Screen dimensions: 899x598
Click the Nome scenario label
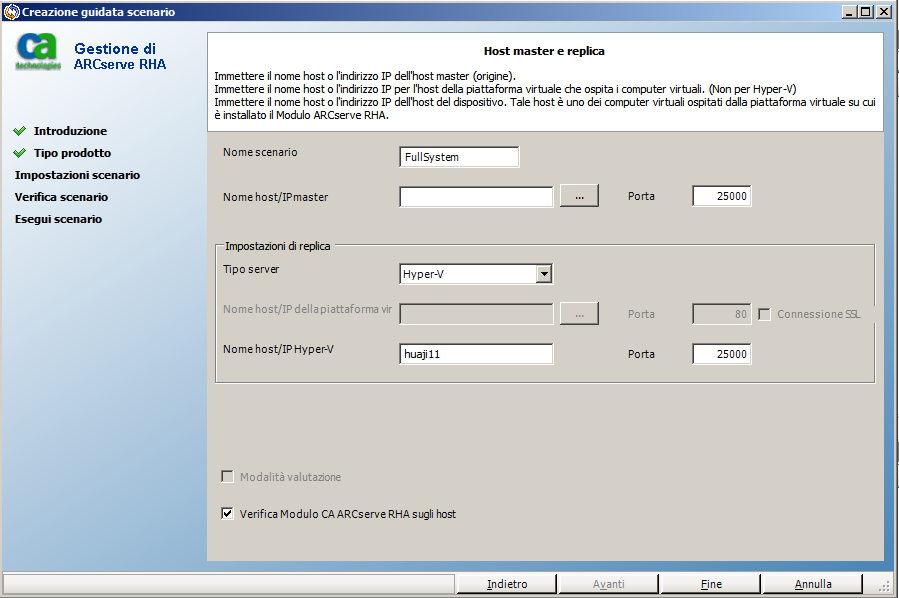260,152
